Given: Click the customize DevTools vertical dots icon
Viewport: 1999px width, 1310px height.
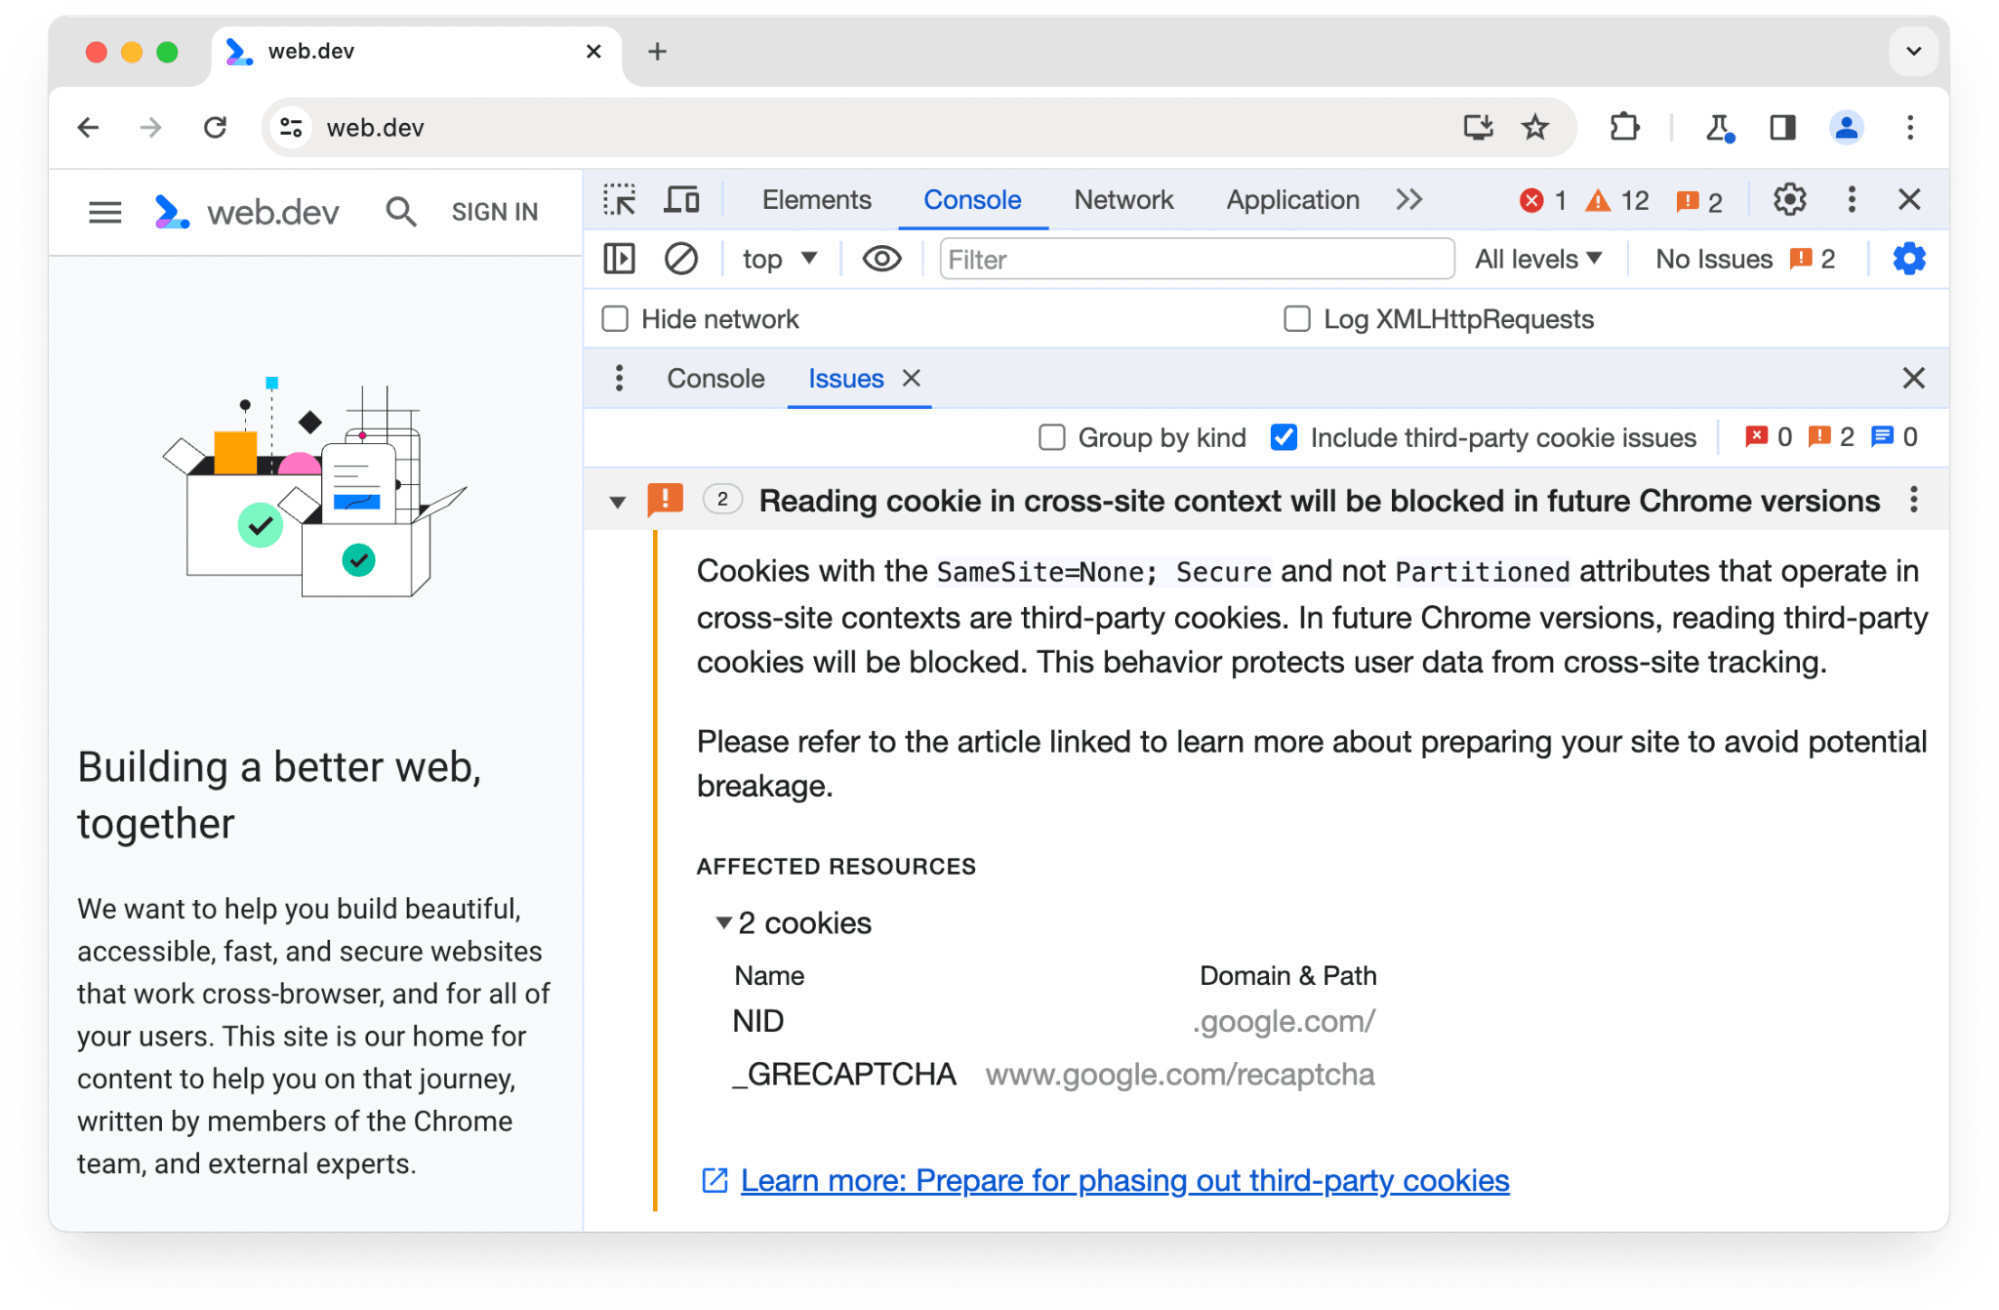Looking at the screenshot, I should point(1851,200).
